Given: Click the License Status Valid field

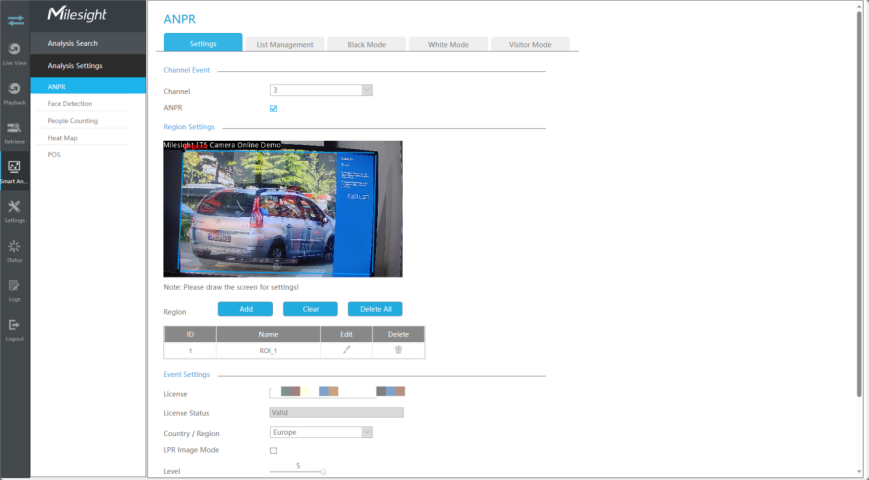Looking at the screenshot, I should coord(336,412).
